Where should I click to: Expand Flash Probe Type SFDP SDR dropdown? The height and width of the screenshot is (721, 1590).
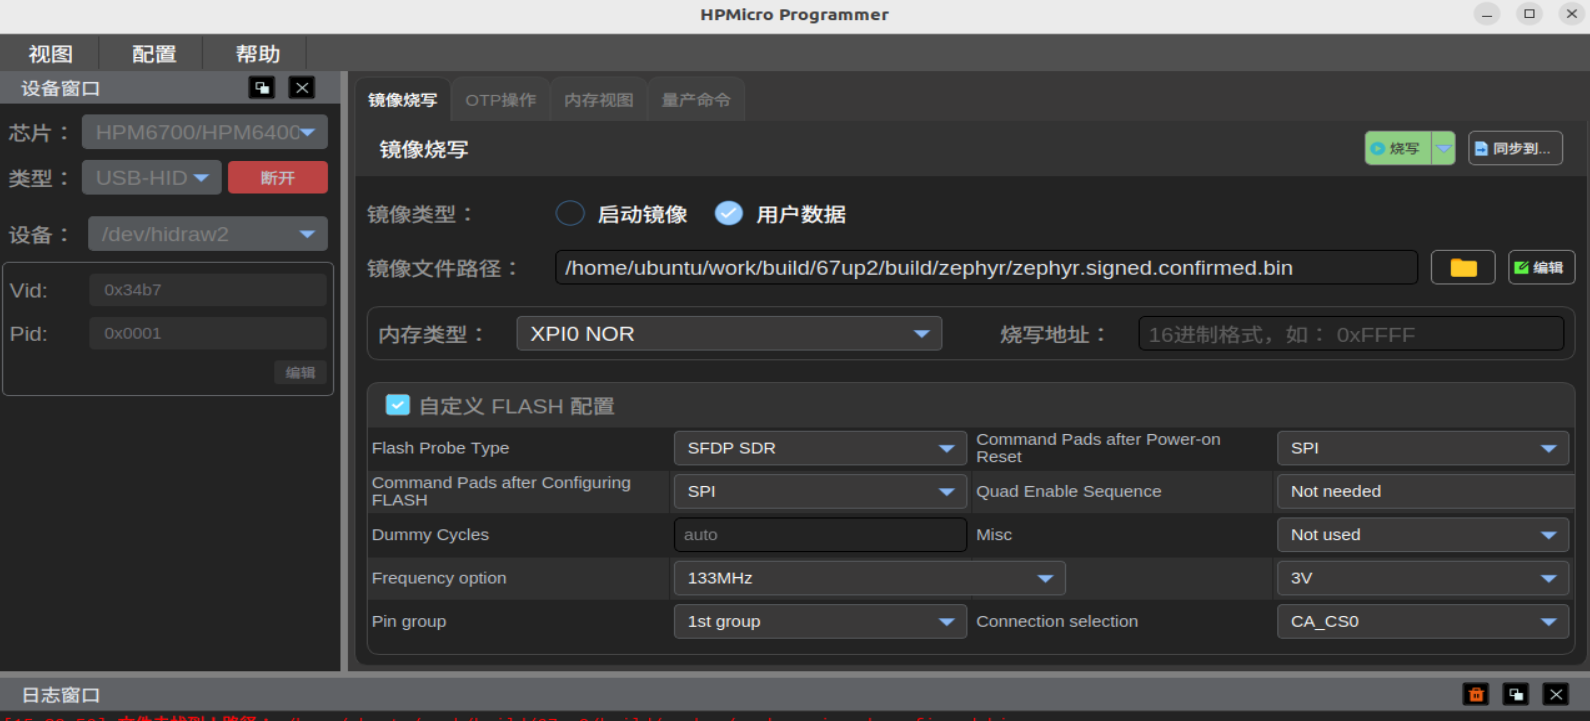[x=820, y=448]
